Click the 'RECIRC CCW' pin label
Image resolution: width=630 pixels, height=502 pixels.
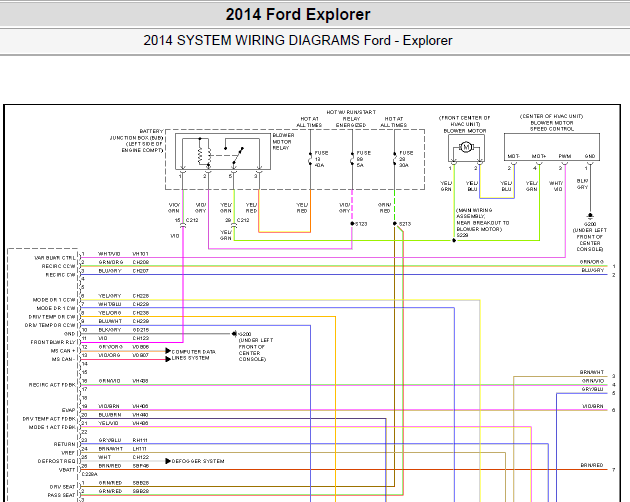click(x=59, y=266)
